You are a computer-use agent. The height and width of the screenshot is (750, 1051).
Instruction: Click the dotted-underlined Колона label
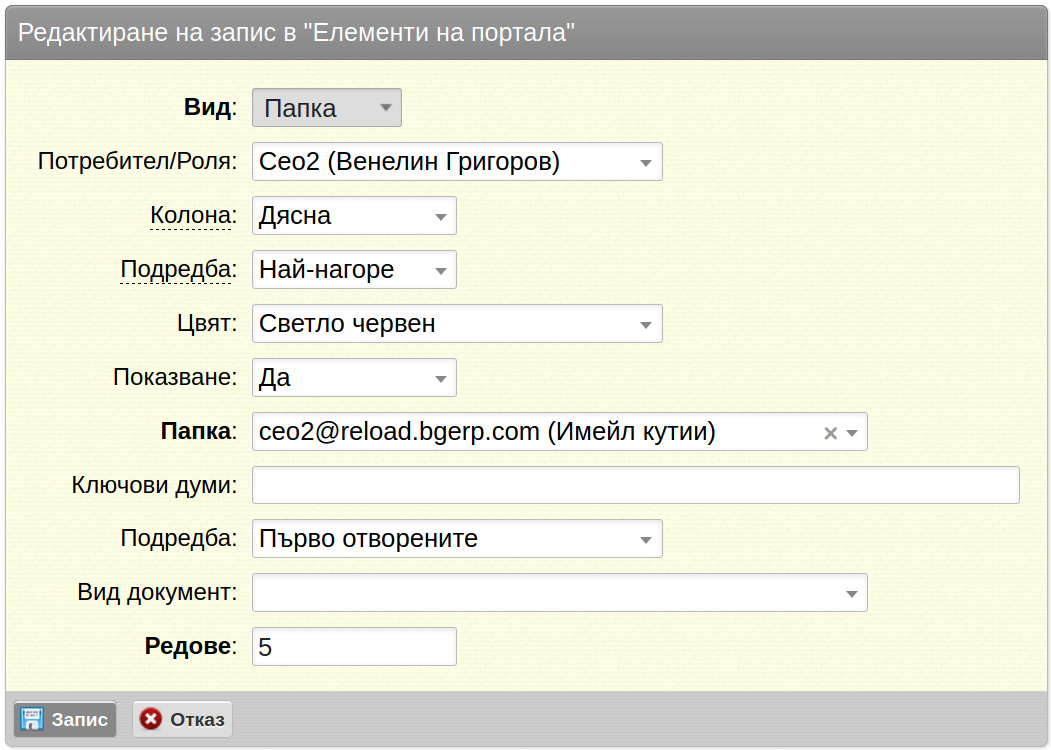(193, 215)
